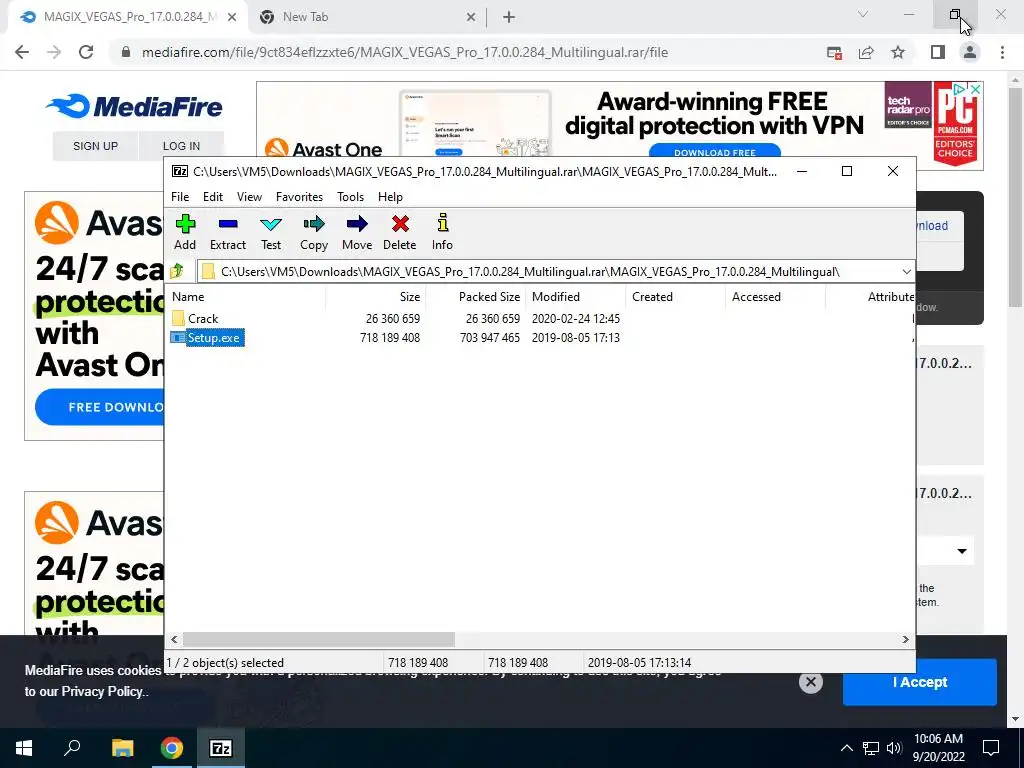
Task: Click the 7-Zip taskbar icon
Action: click(220, 748)
